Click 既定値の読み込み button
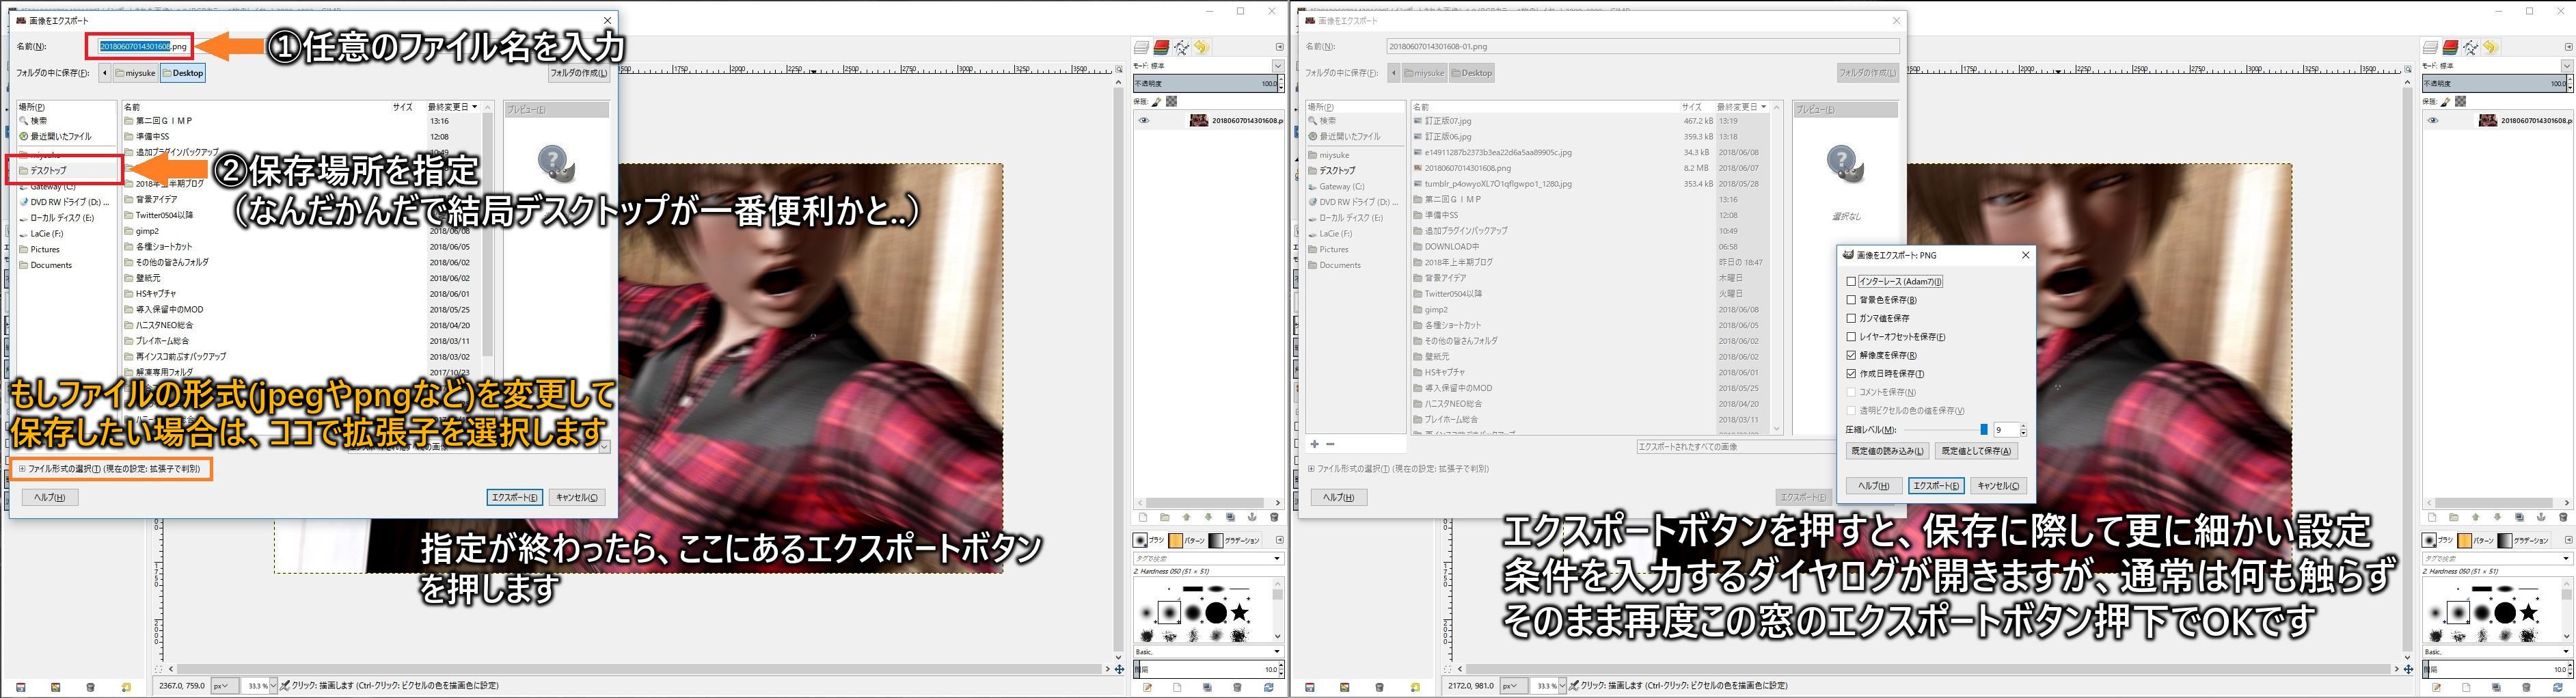Viewport: 2576px width, 698px height. tap(1887, 451)
